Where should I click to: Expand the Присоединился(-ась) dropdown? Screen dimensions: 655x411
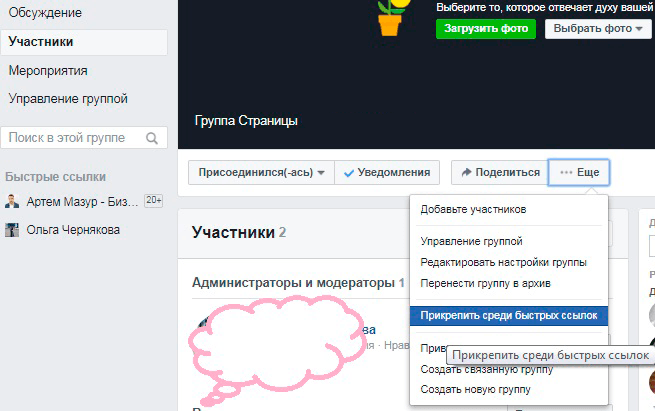[262, 172]
